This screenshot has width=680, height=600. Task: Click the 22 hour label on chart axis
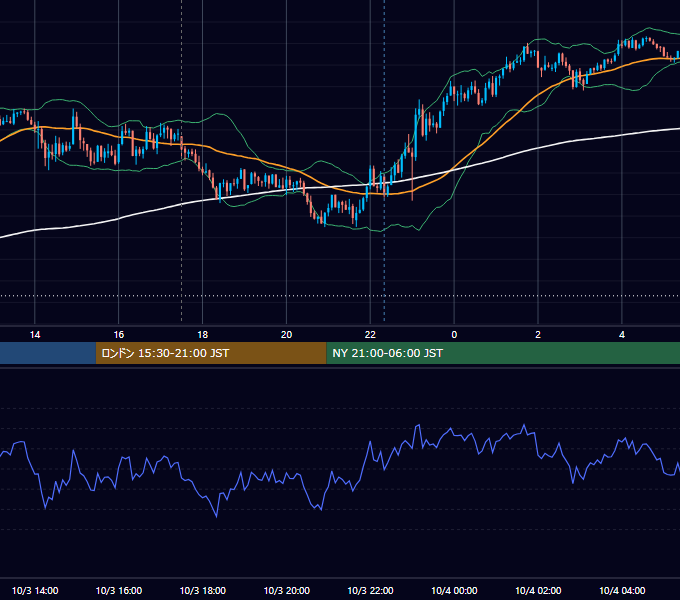pyautogui.click(x=370, y=335)
